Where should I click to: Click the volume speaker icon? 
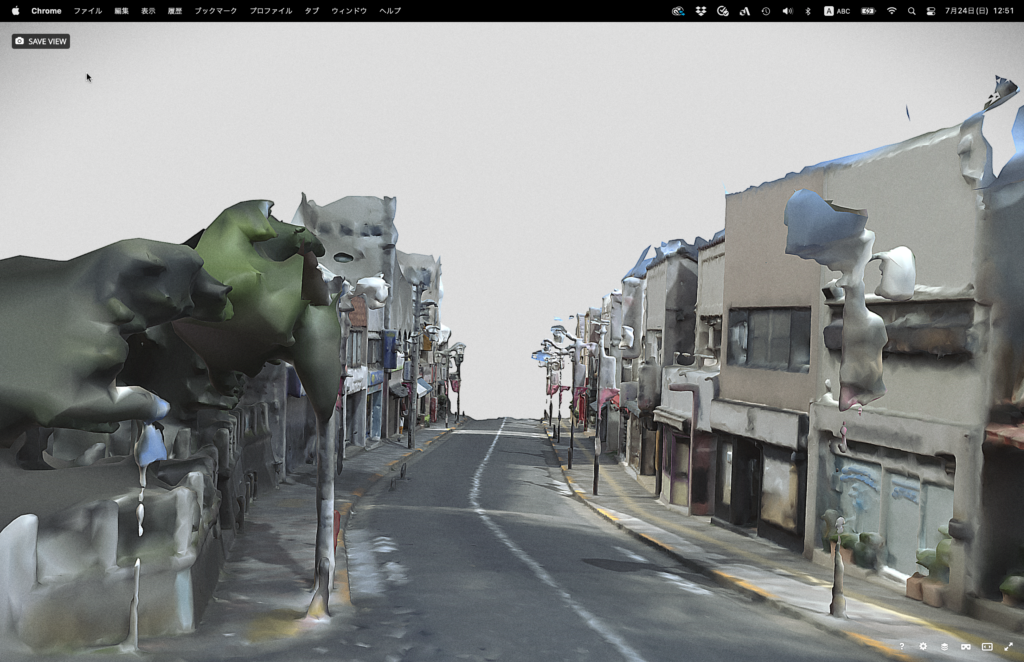coord(786,11)
